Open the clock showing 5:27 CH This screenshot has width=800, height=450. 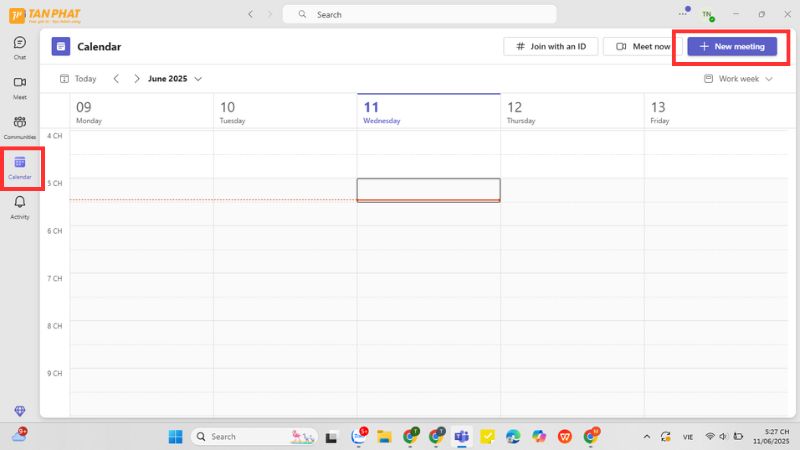point(771,436)
